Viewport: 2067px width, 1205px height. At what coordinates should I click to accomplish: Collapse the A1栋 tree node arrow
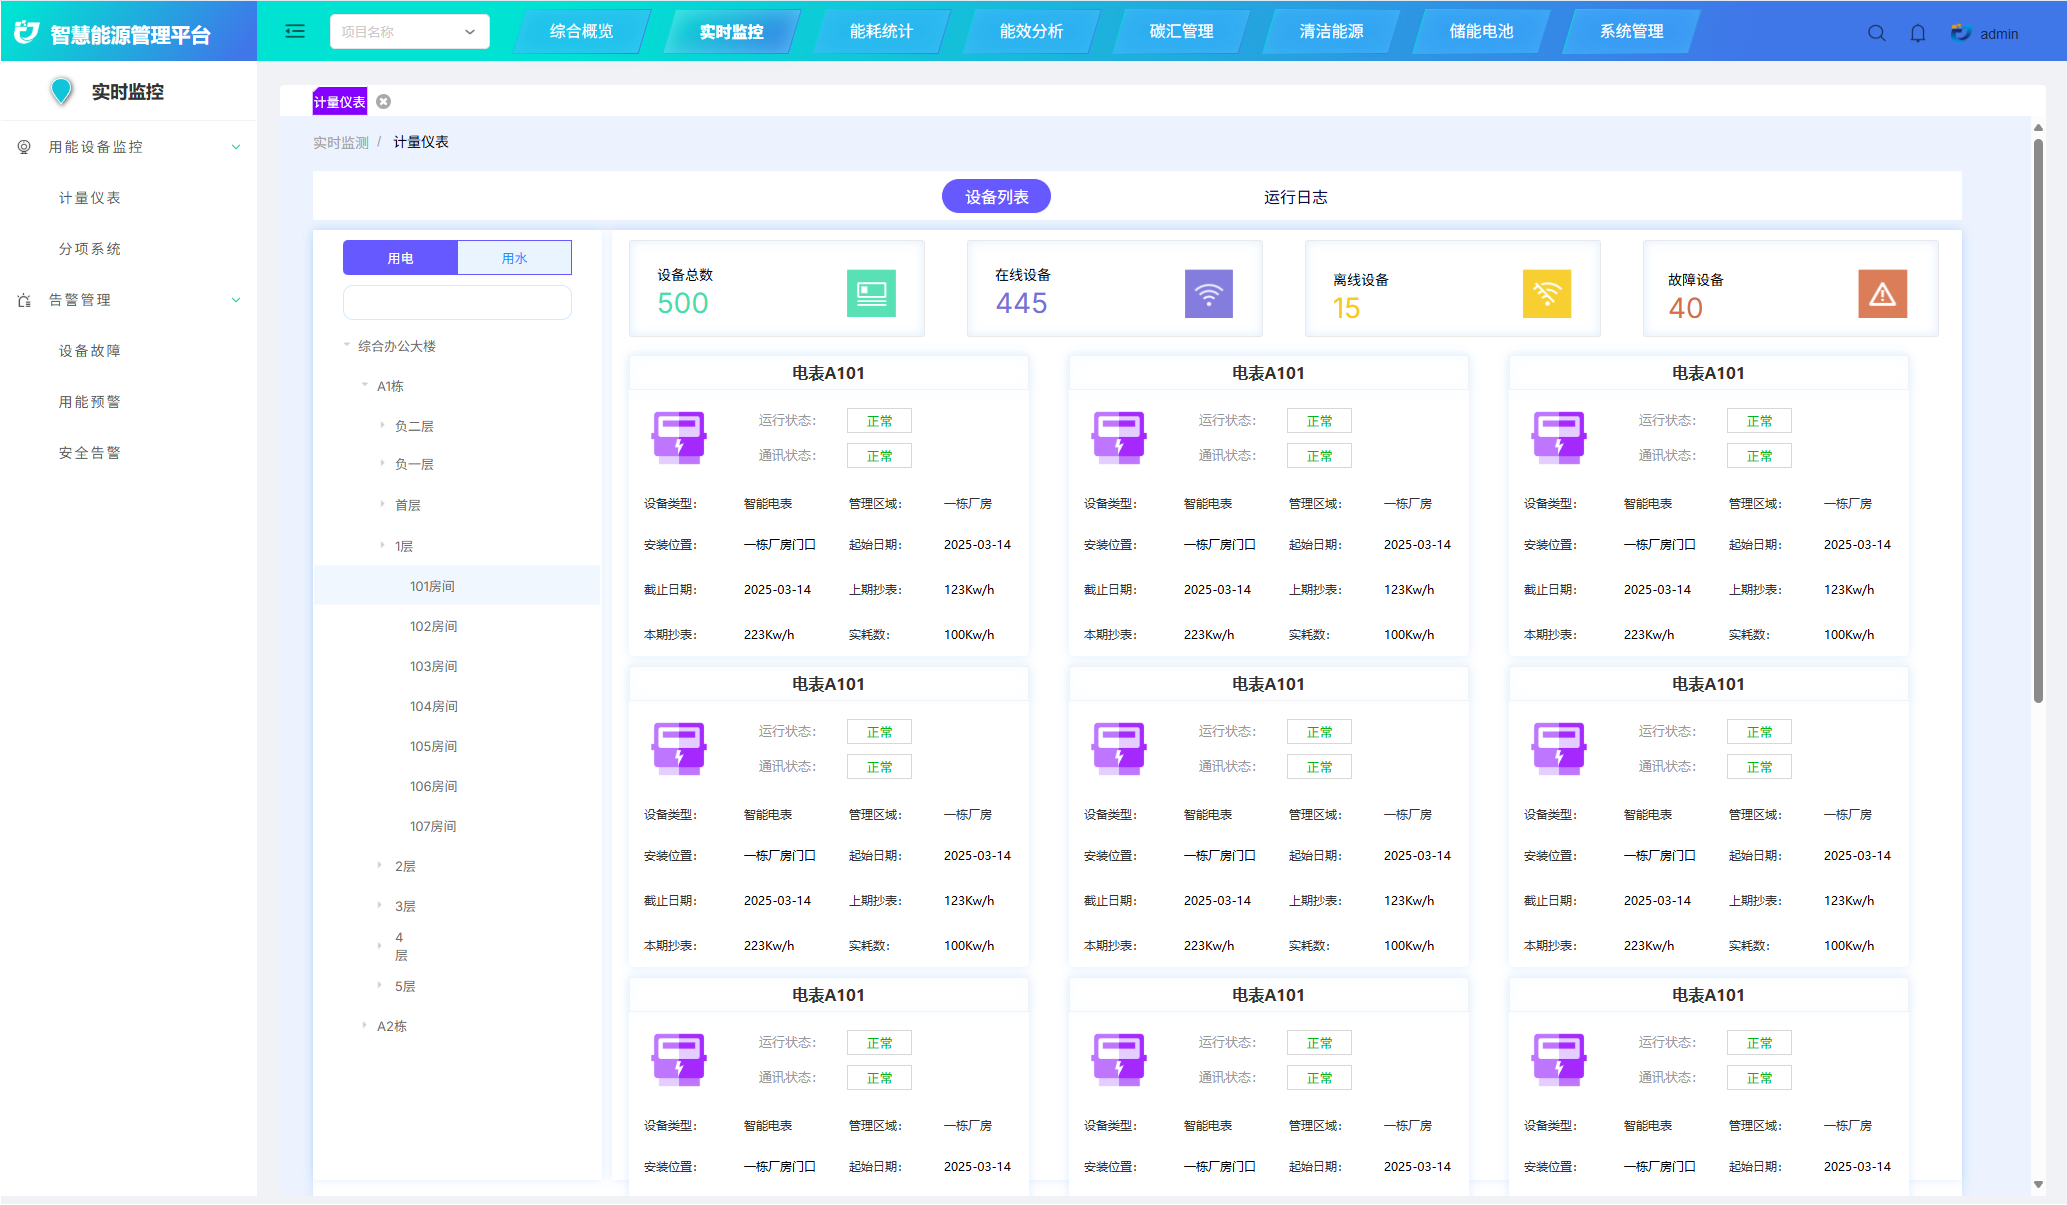(x=365, y=385)
